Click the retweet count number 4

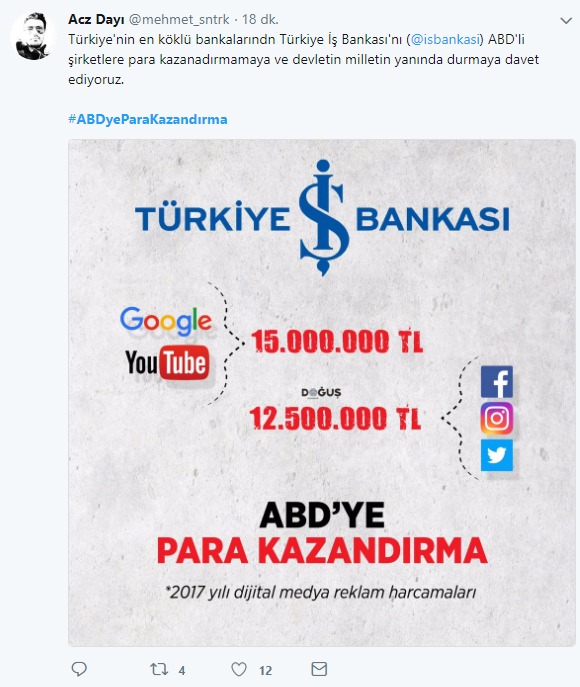(x=182, y=670)
